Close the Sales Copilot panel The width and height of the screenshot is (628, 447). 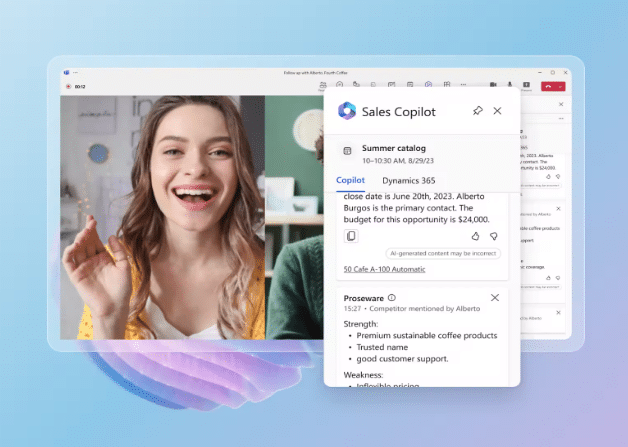coord(497,111)
